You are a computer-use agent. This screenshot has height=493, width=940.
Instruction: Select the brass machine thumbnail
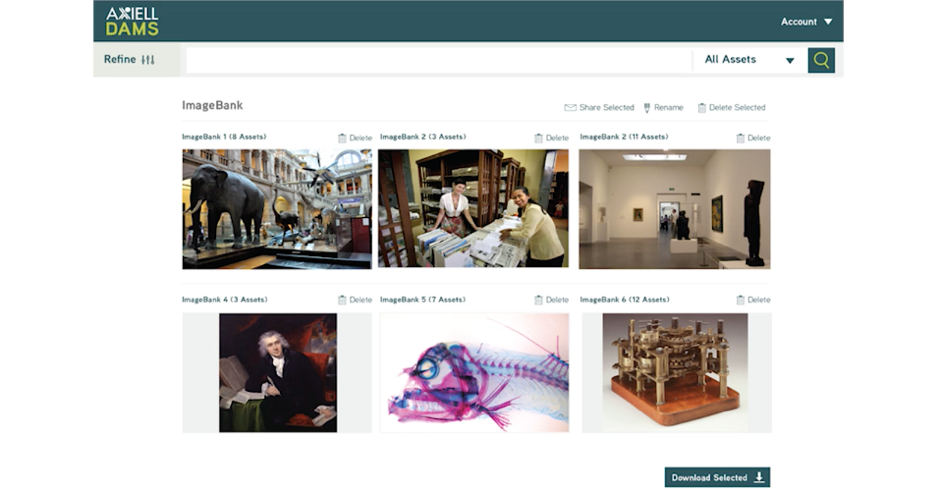(676, 372)
